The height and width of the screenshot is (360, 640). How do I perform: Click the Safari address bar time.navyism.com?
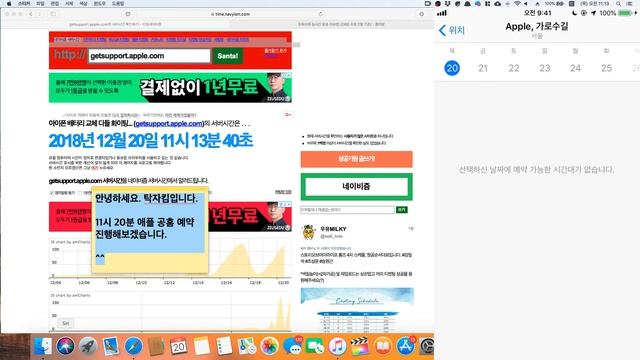coord(231,14)
